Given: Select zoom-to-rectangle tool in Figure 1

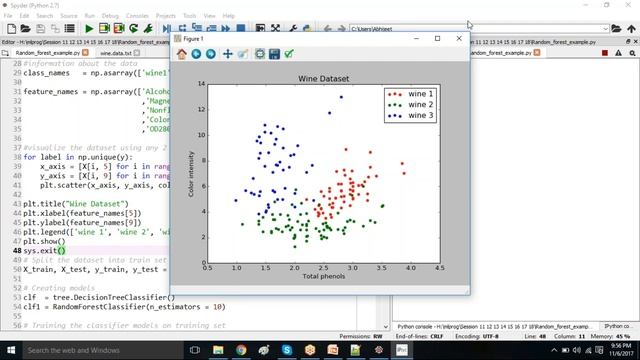Looking at the screenshot, I should [243, 54].
